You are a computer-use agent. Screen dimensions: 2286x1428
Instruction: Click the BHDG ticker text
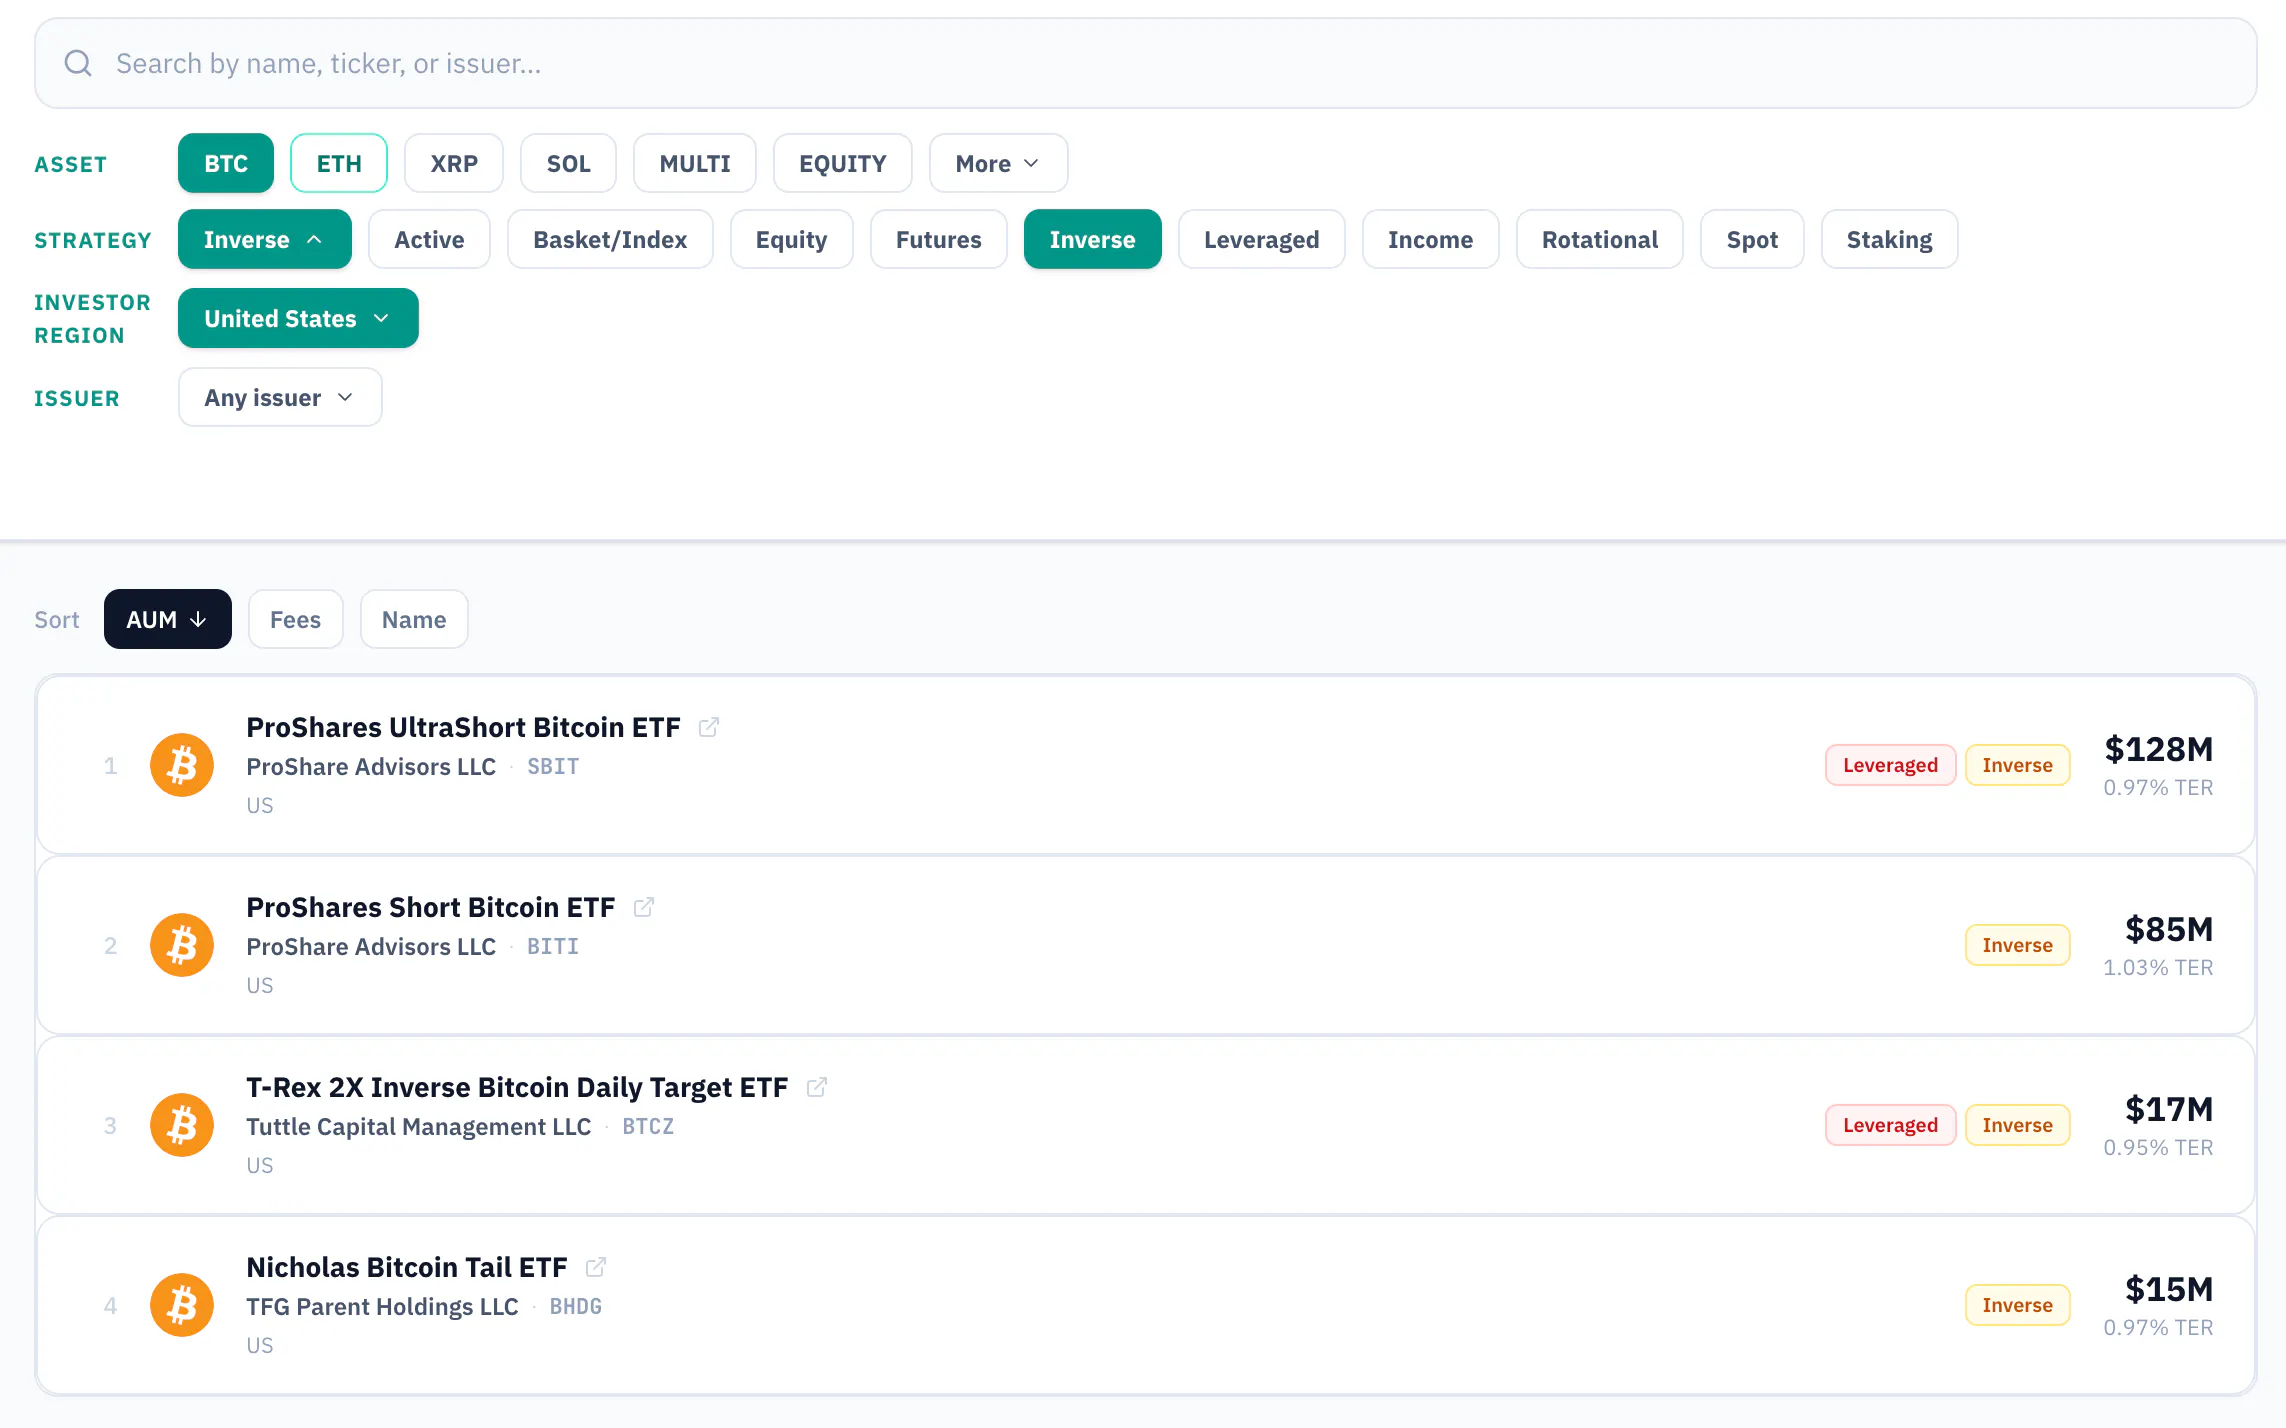pyautogui.click(x=576, y=1307)
